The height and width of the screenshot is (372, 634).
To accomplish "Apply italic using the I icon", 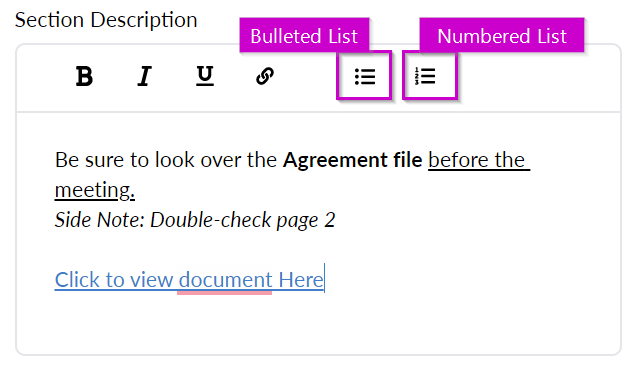I will pyautogui.click(x=144, y=76).
